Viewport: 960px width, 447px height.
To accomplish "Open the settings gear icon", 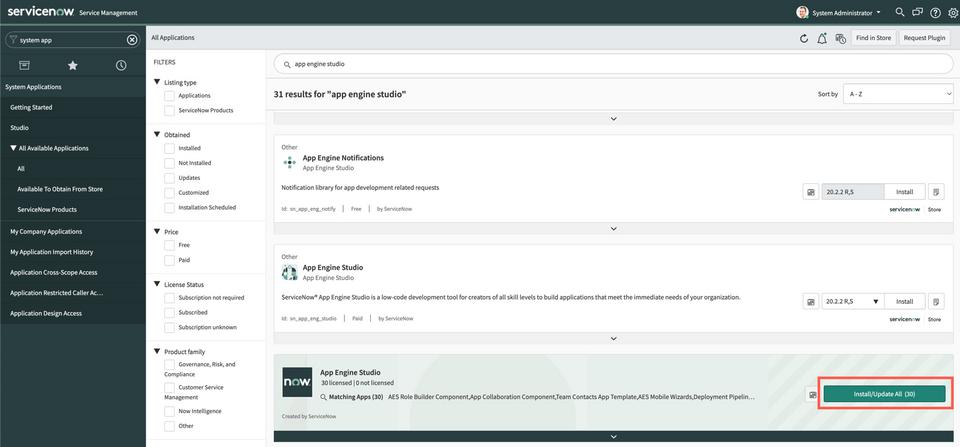I will pyautogui.click(x=953, y=12).
